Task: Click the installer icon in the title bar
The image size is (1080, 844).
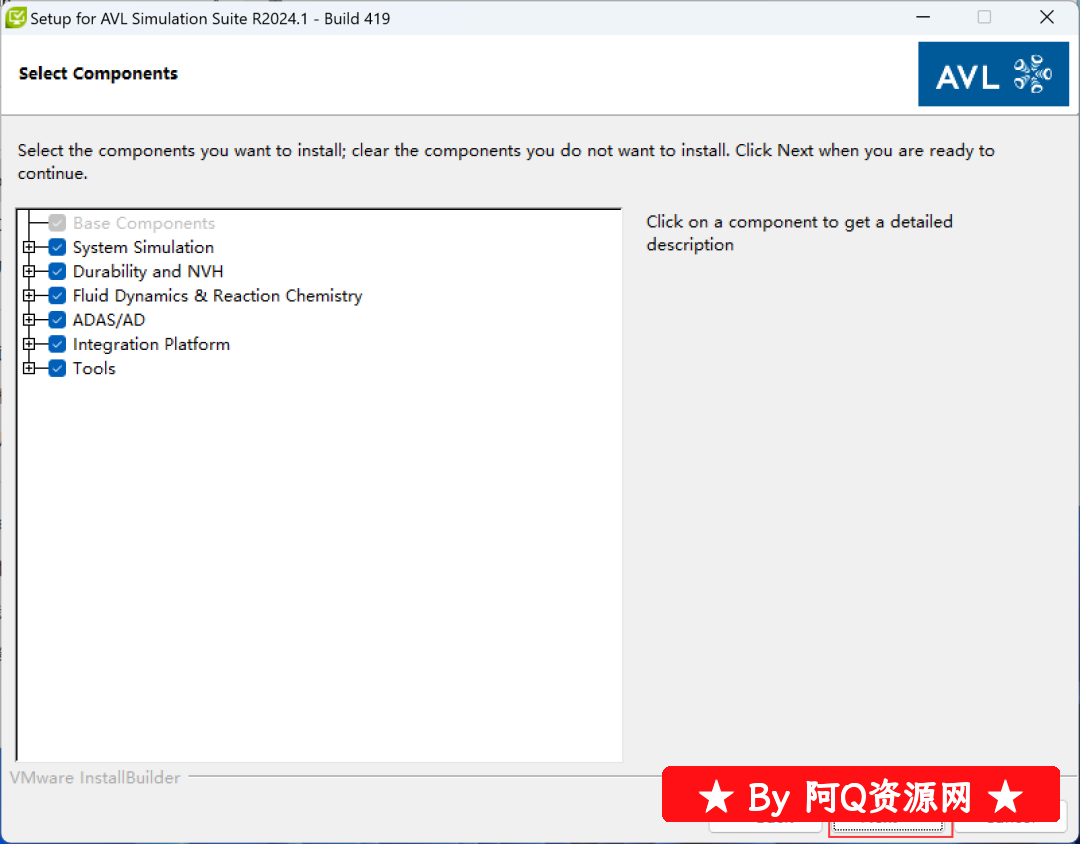Action: (15, 18)
